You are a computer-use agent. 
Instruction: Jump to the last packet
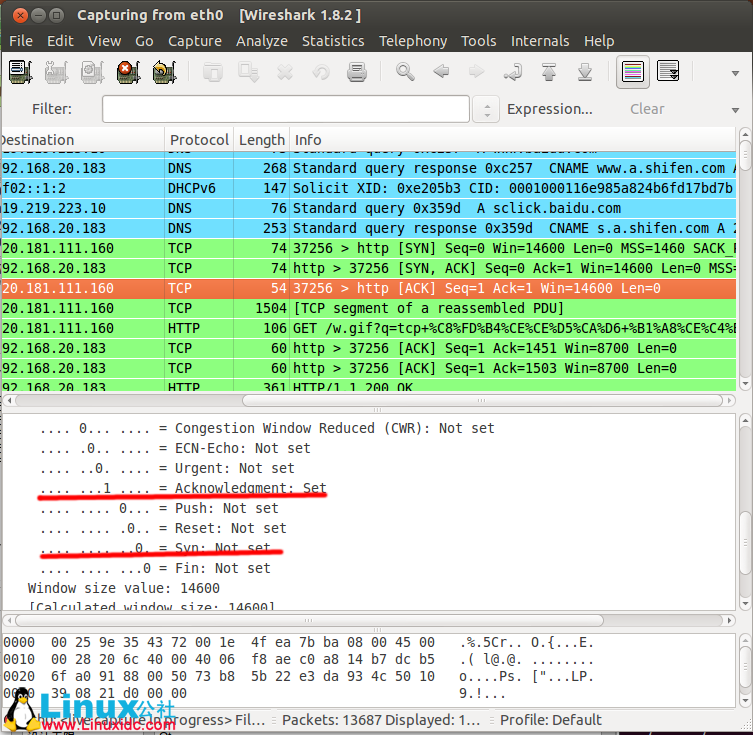tap(585, 72)
